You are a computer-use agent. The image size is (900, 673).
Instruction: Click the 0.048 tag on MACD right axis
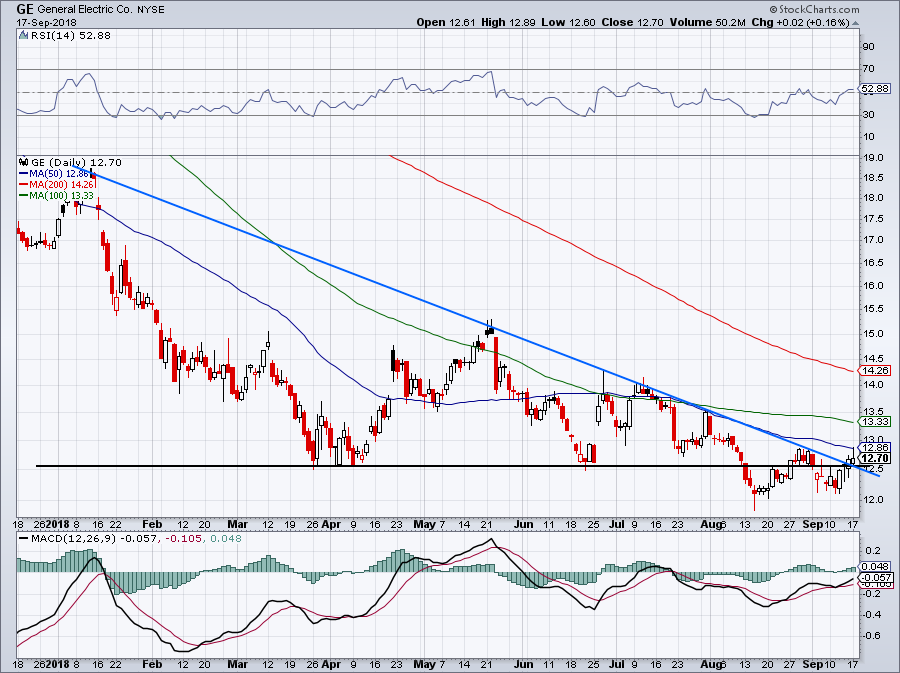(875, 566)
